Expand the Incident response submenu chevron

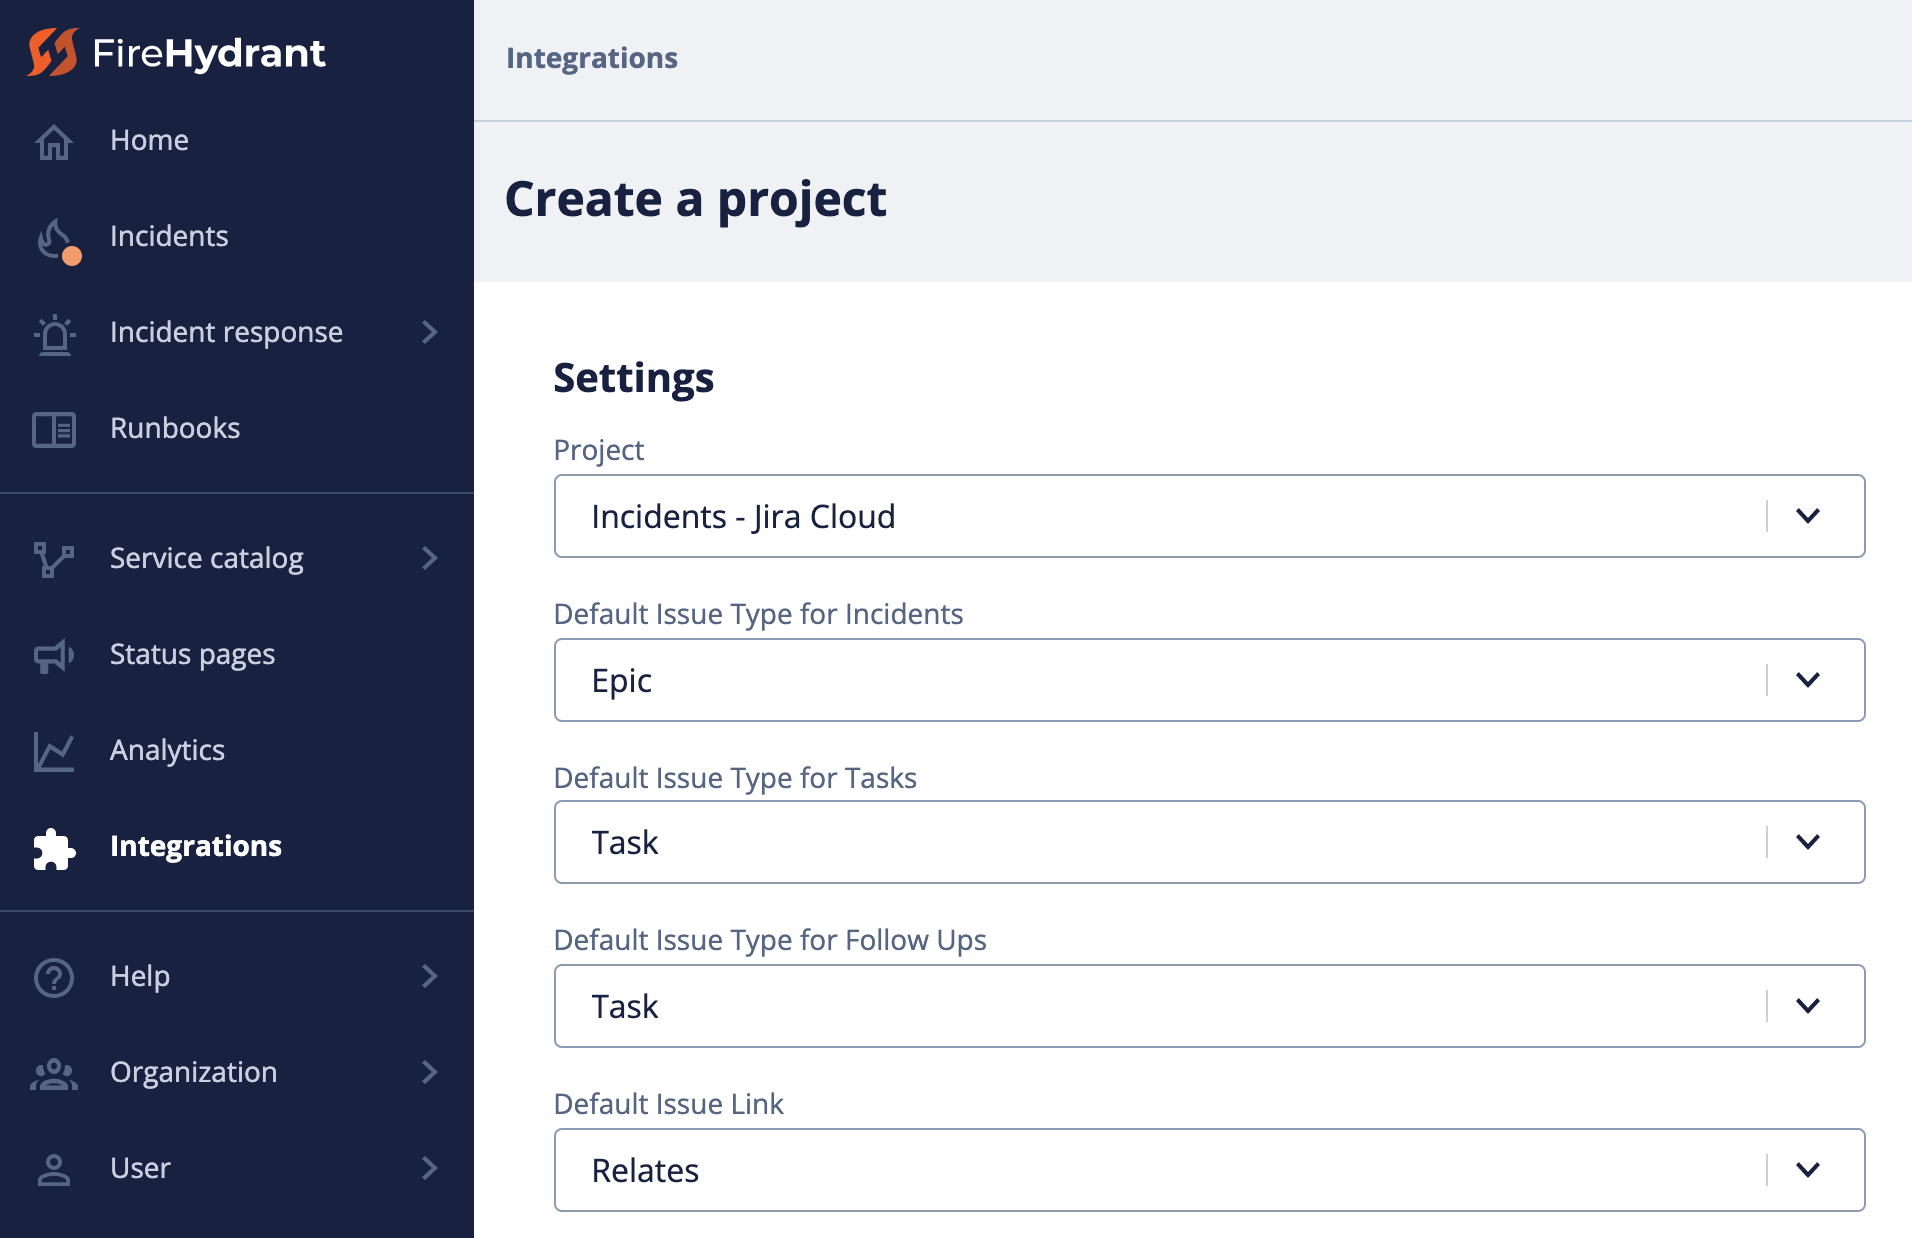[430, 332]
